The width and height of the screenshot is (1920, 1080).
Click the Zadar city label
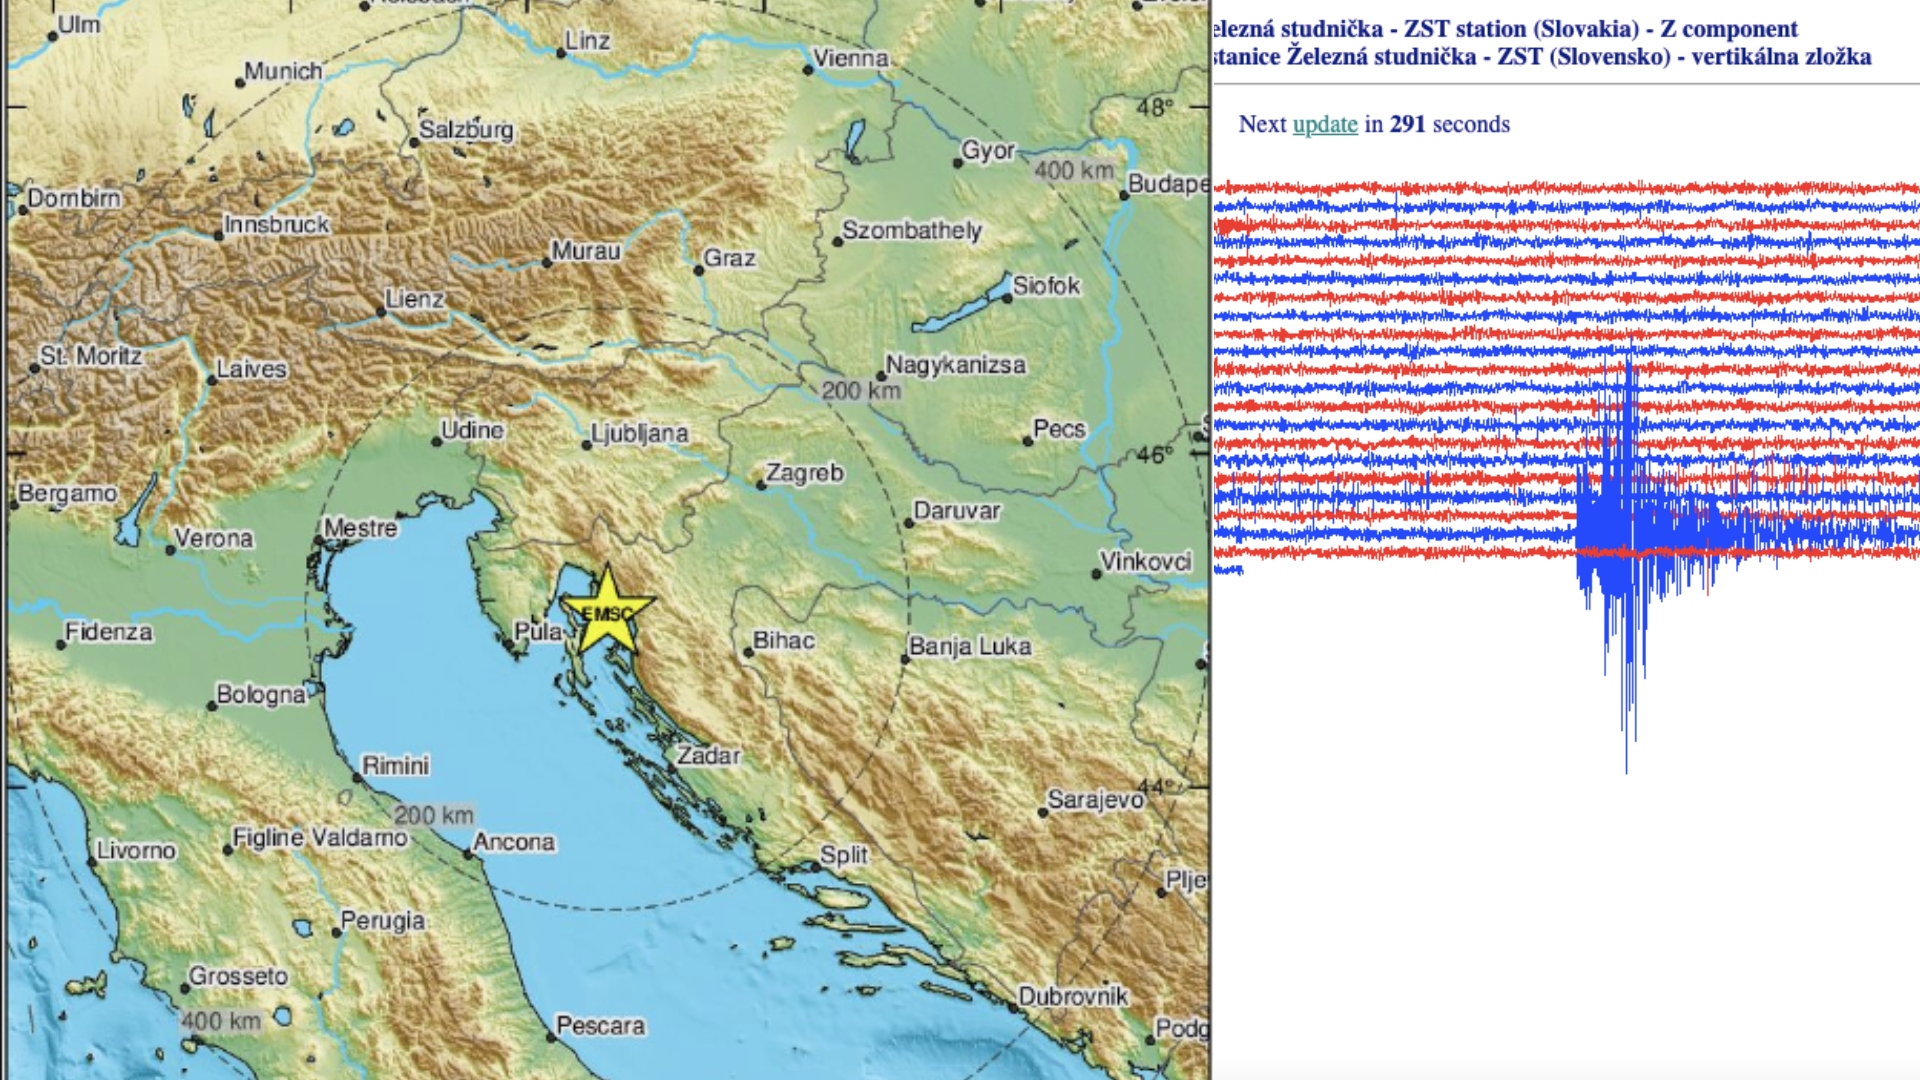709,756
